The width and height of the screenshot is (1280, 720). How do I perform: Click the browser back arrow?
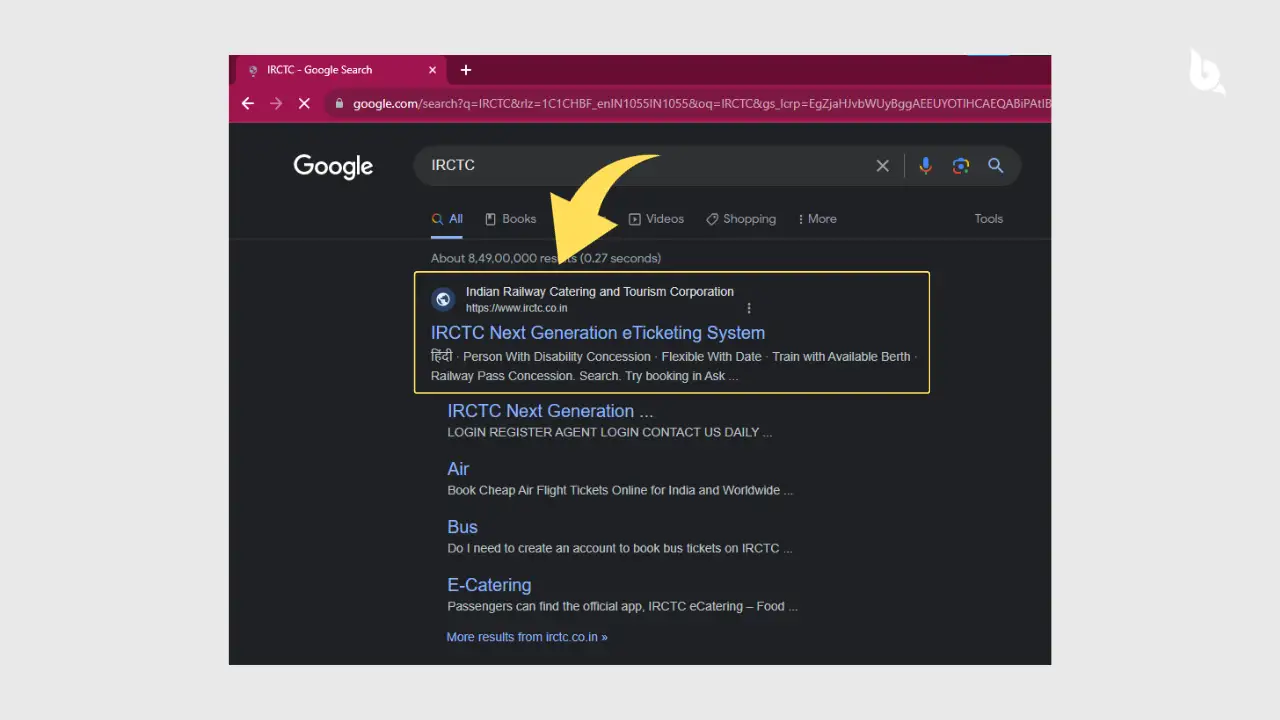coord(248,103)
